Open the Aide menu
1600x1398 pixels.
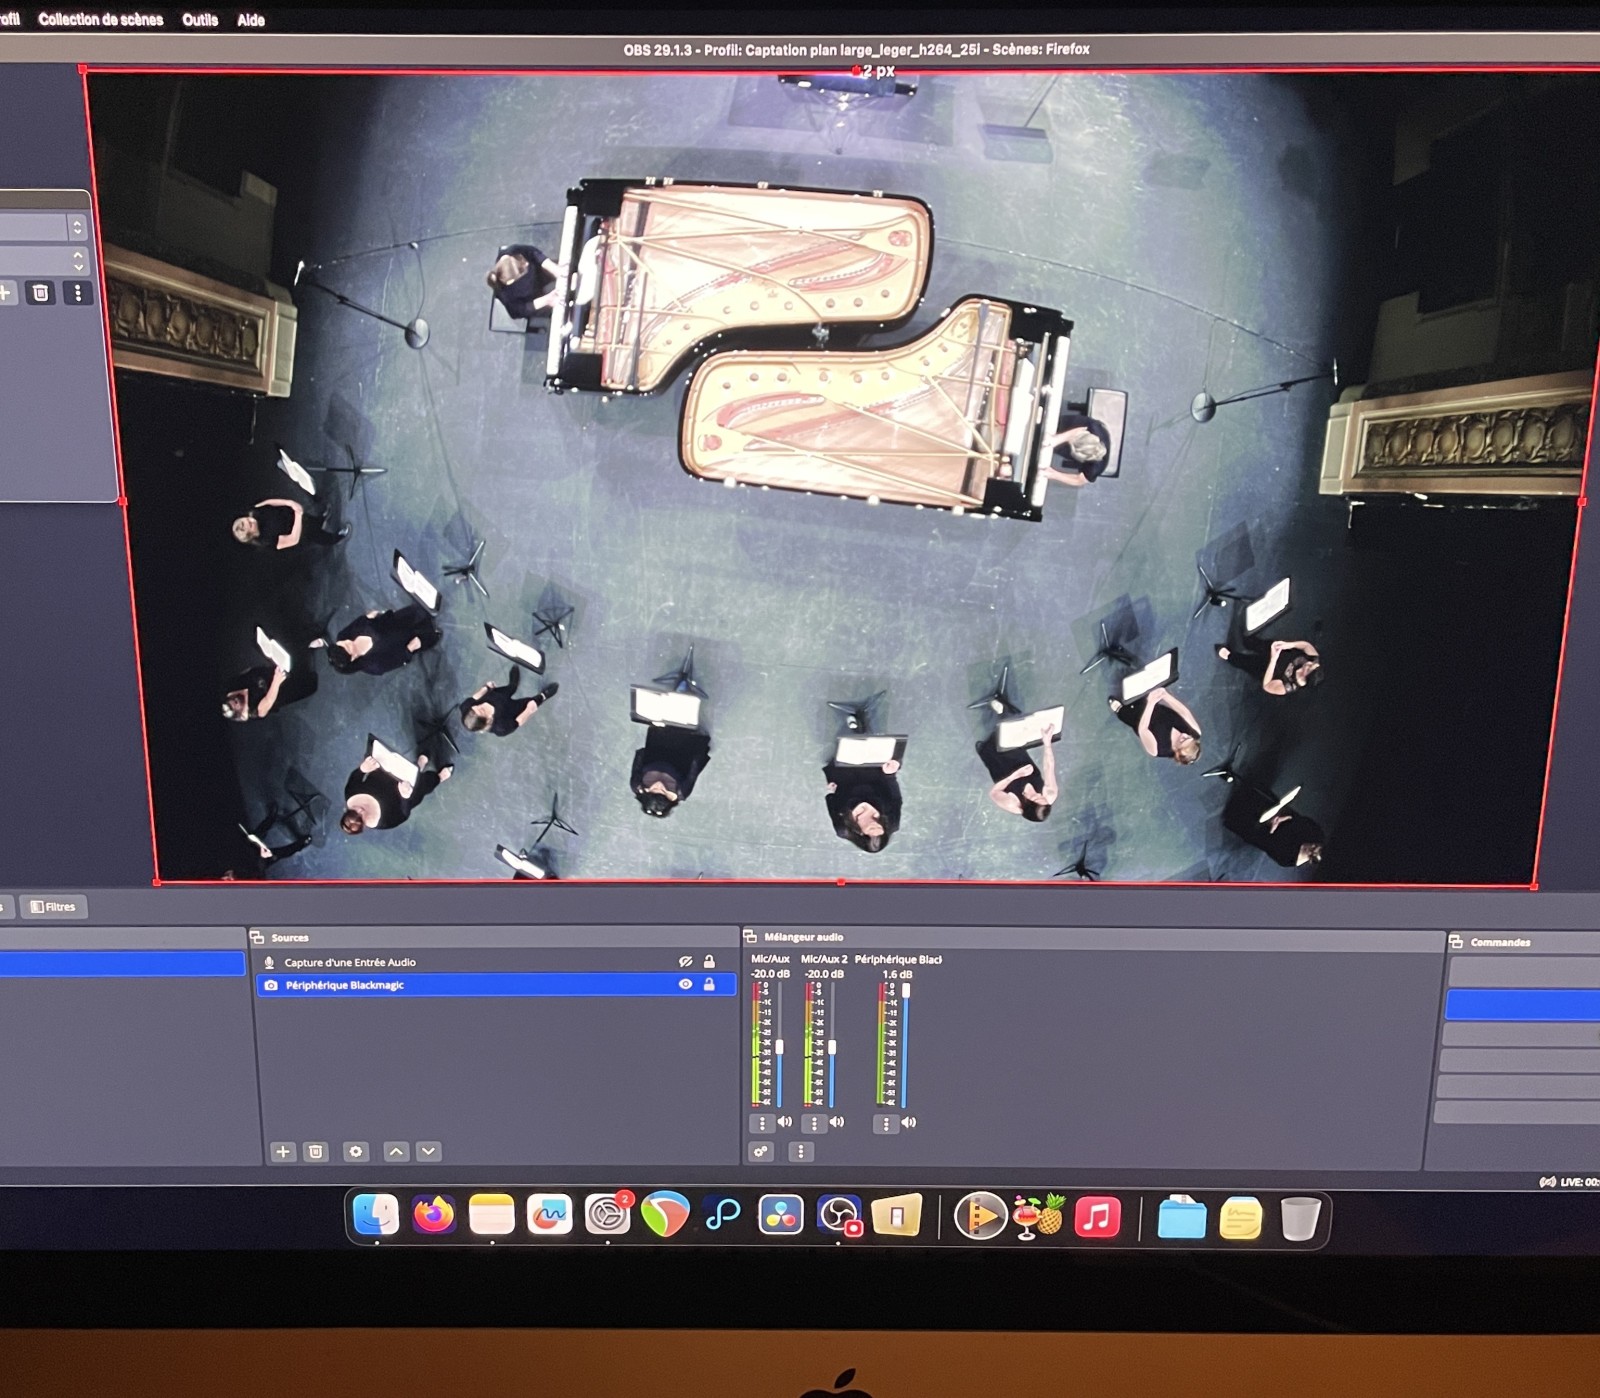click(x=251, y=20)
